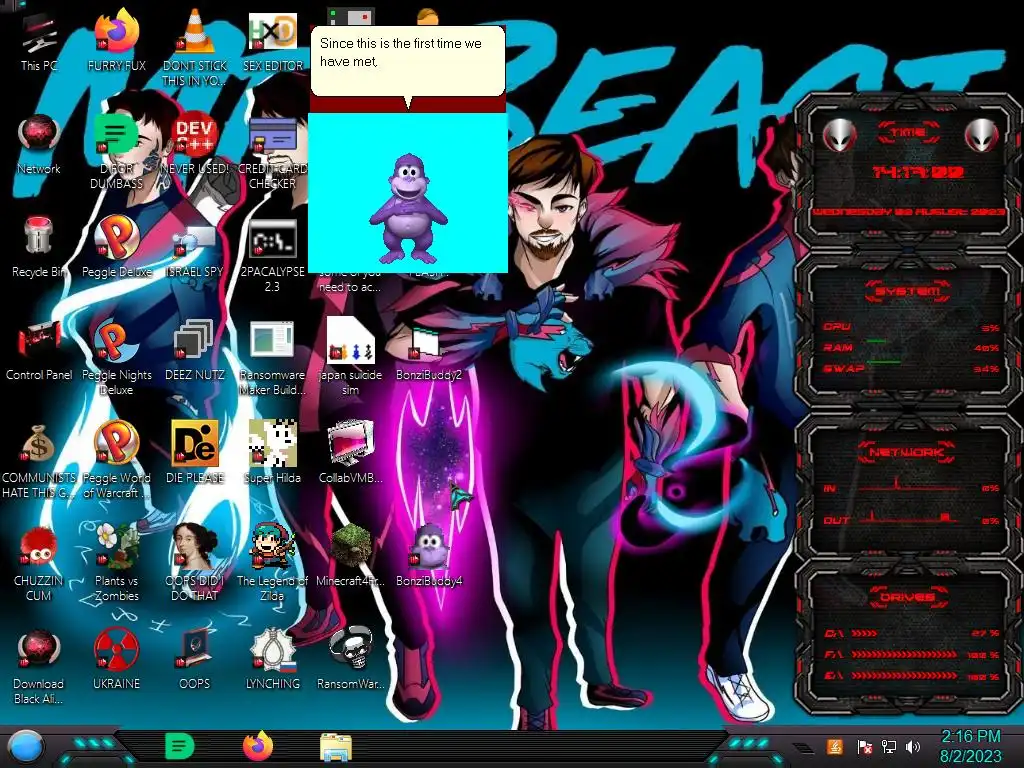The height and width of the screenshot is (768, 1024).
Task: Launch Firefox from the taskbar
Action: point(258,746)
